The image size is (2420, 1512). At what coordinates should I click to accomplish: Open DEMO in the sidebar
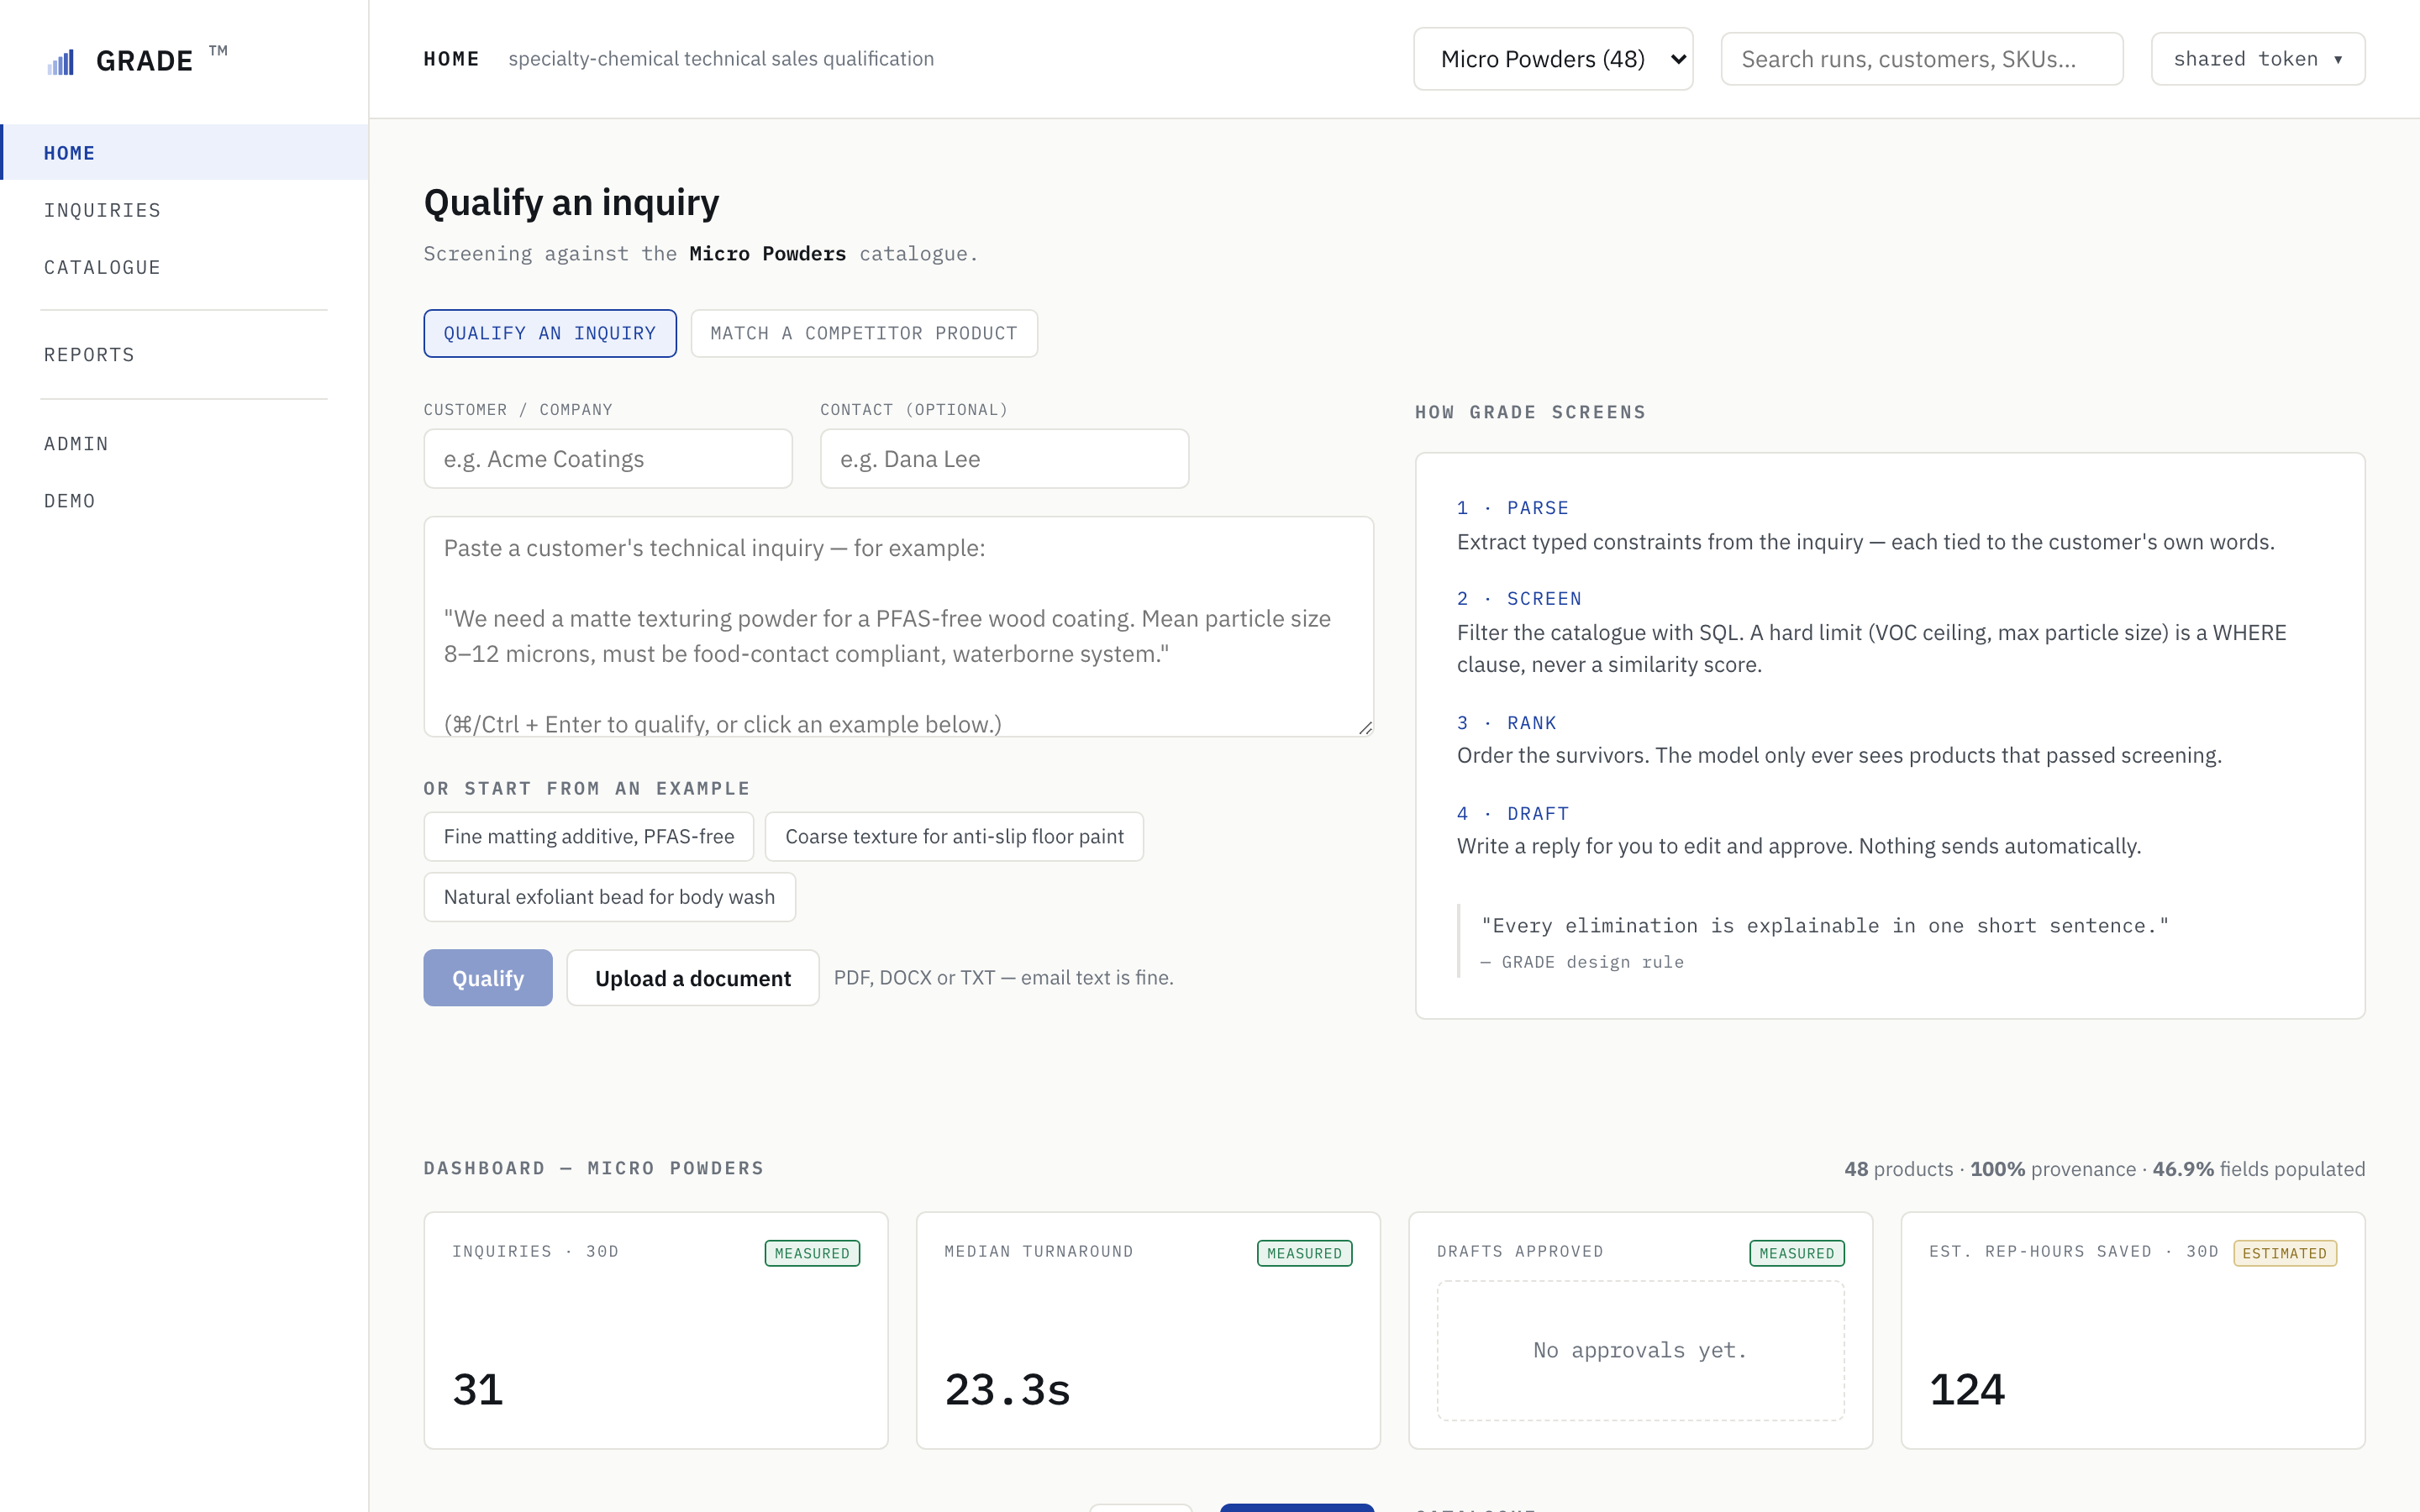click(184, 501)
